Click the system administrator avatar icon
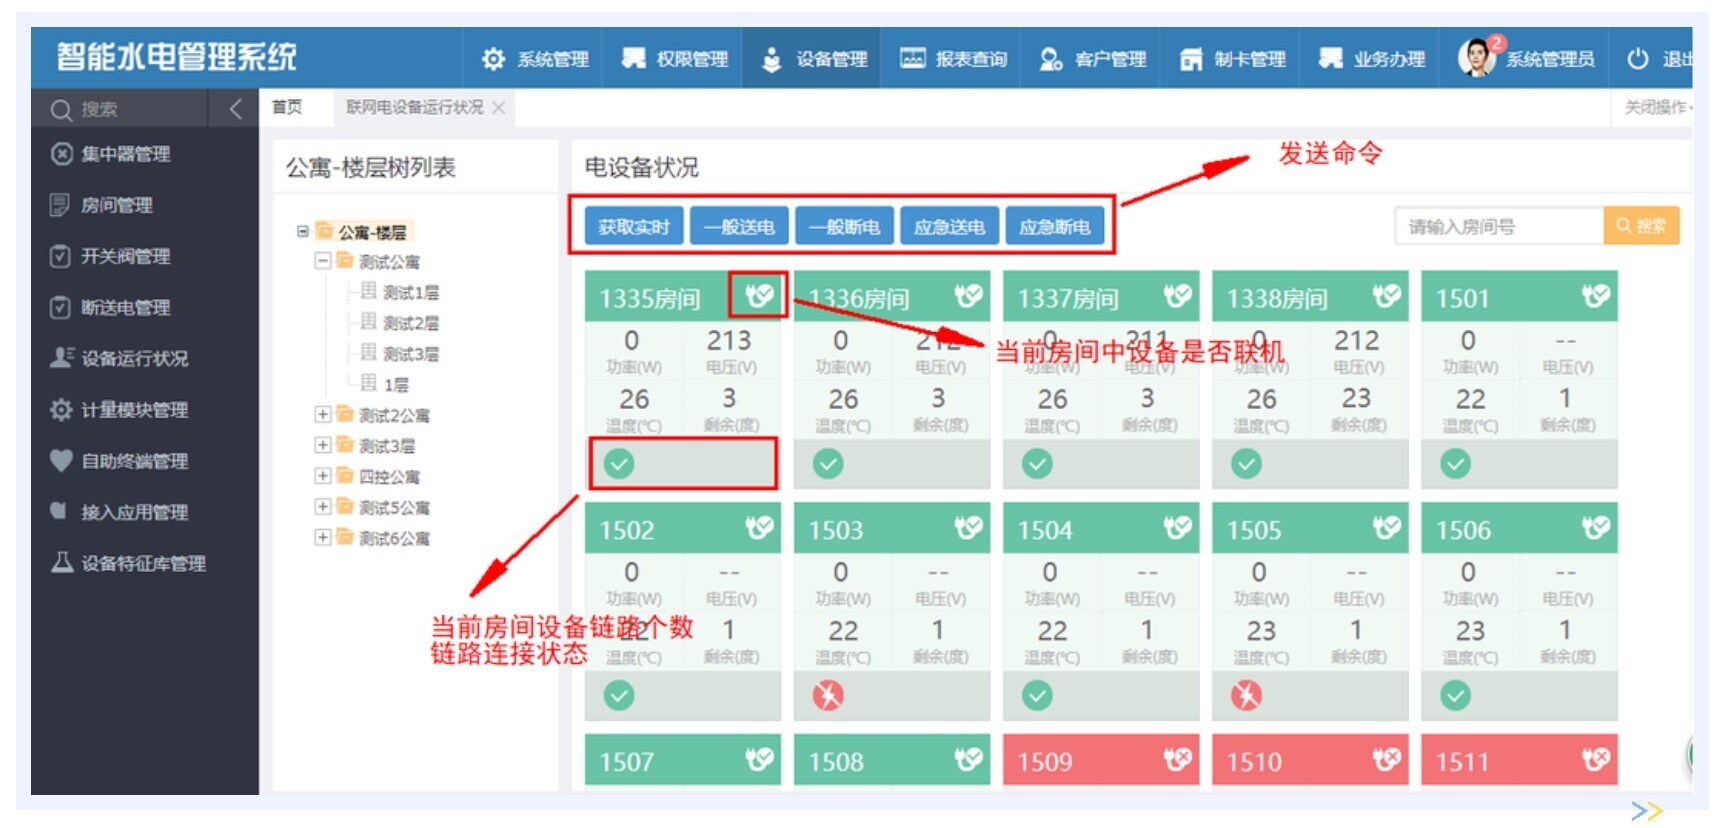The width and height of the screenshot is (1728, 828). [x=1477, y=58]
